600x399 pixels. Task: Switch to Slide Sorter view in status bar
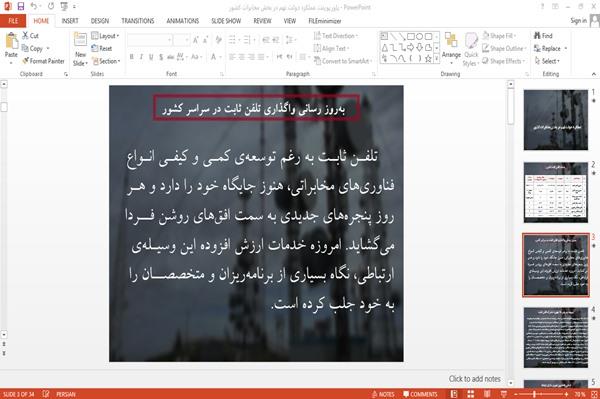471,394
